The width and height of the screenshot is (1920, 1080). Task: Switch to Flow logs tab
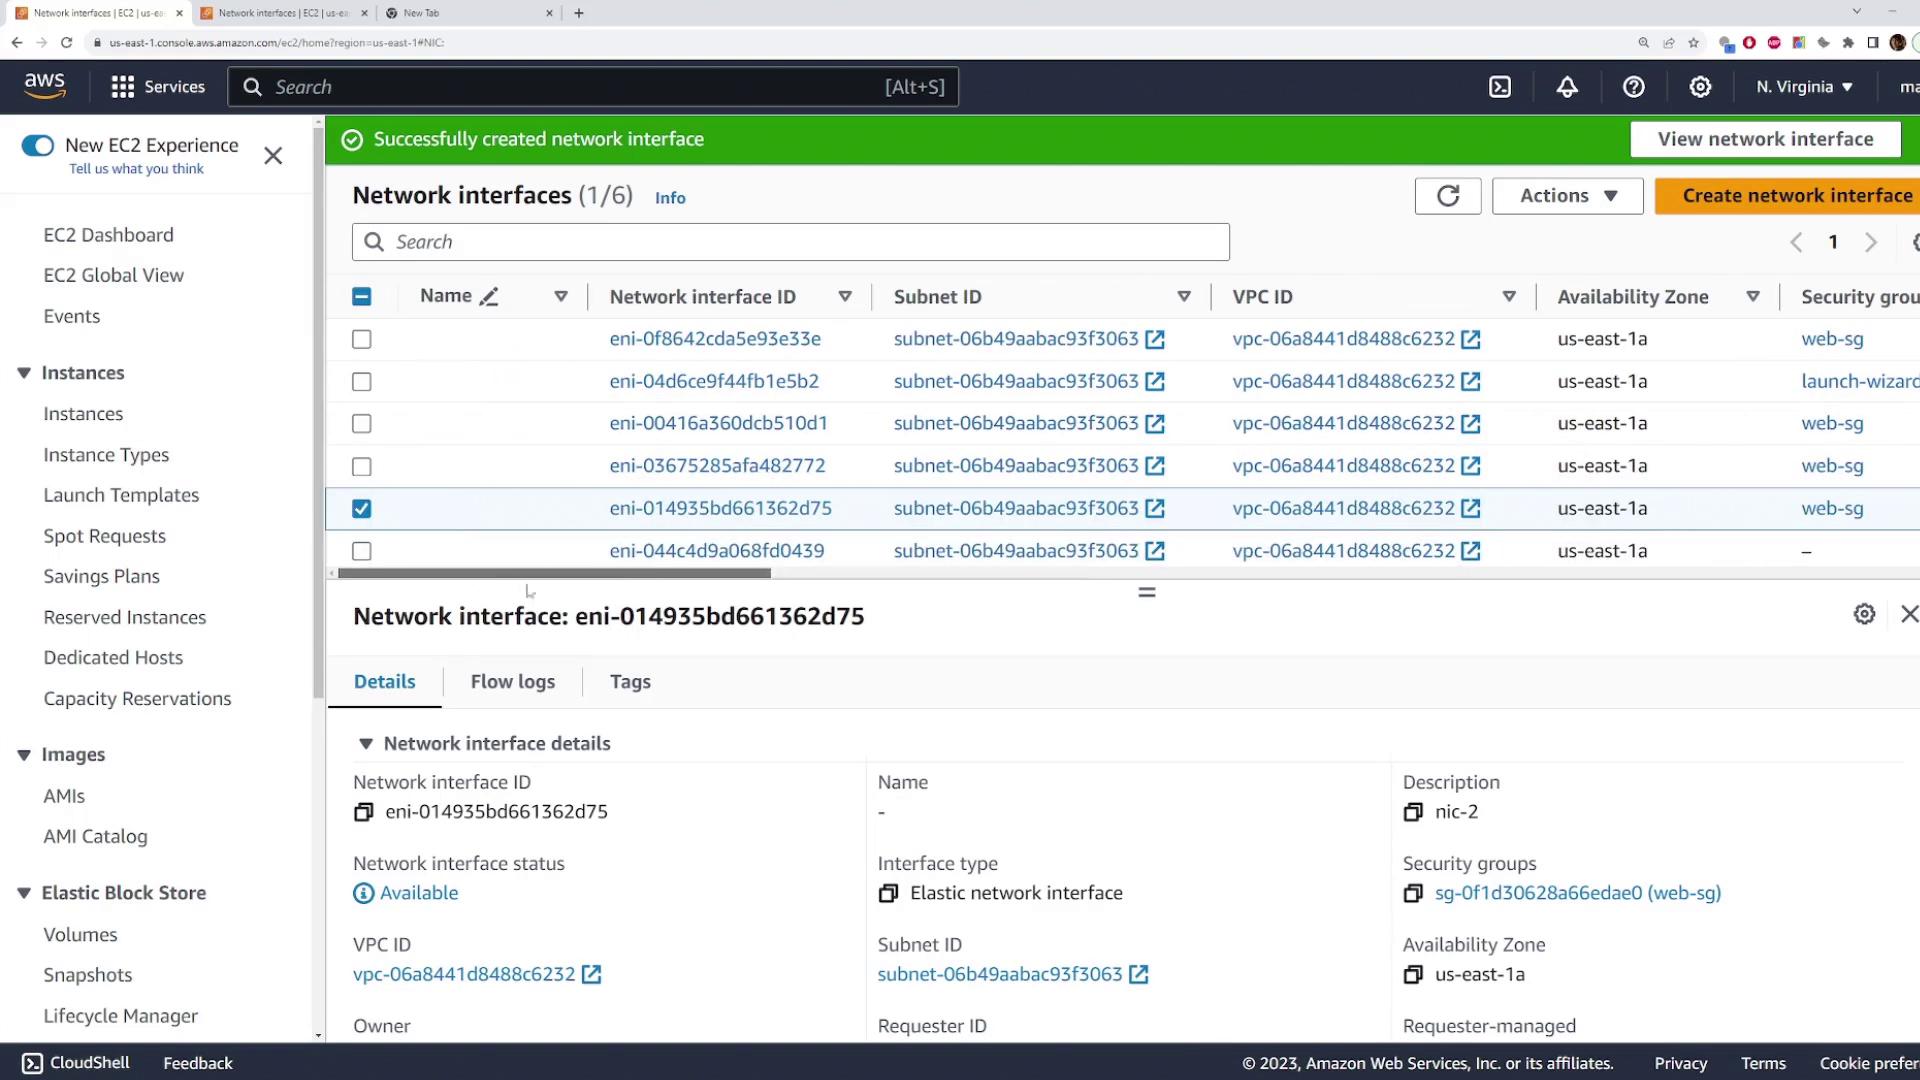pos(512,682)
